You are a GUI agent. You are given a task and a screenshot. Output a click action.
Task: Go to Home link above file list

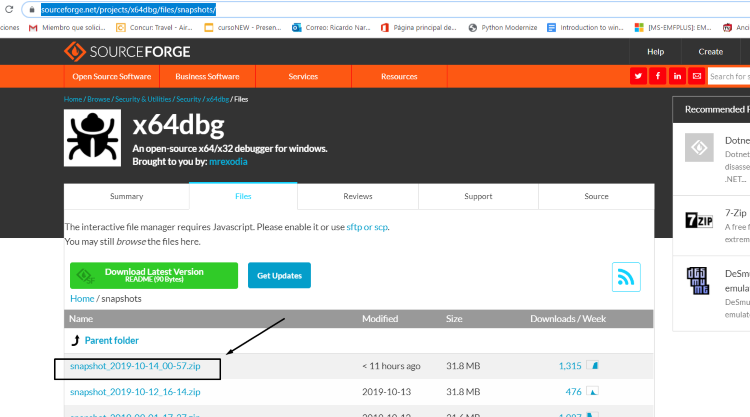click(x=82, y=299)
